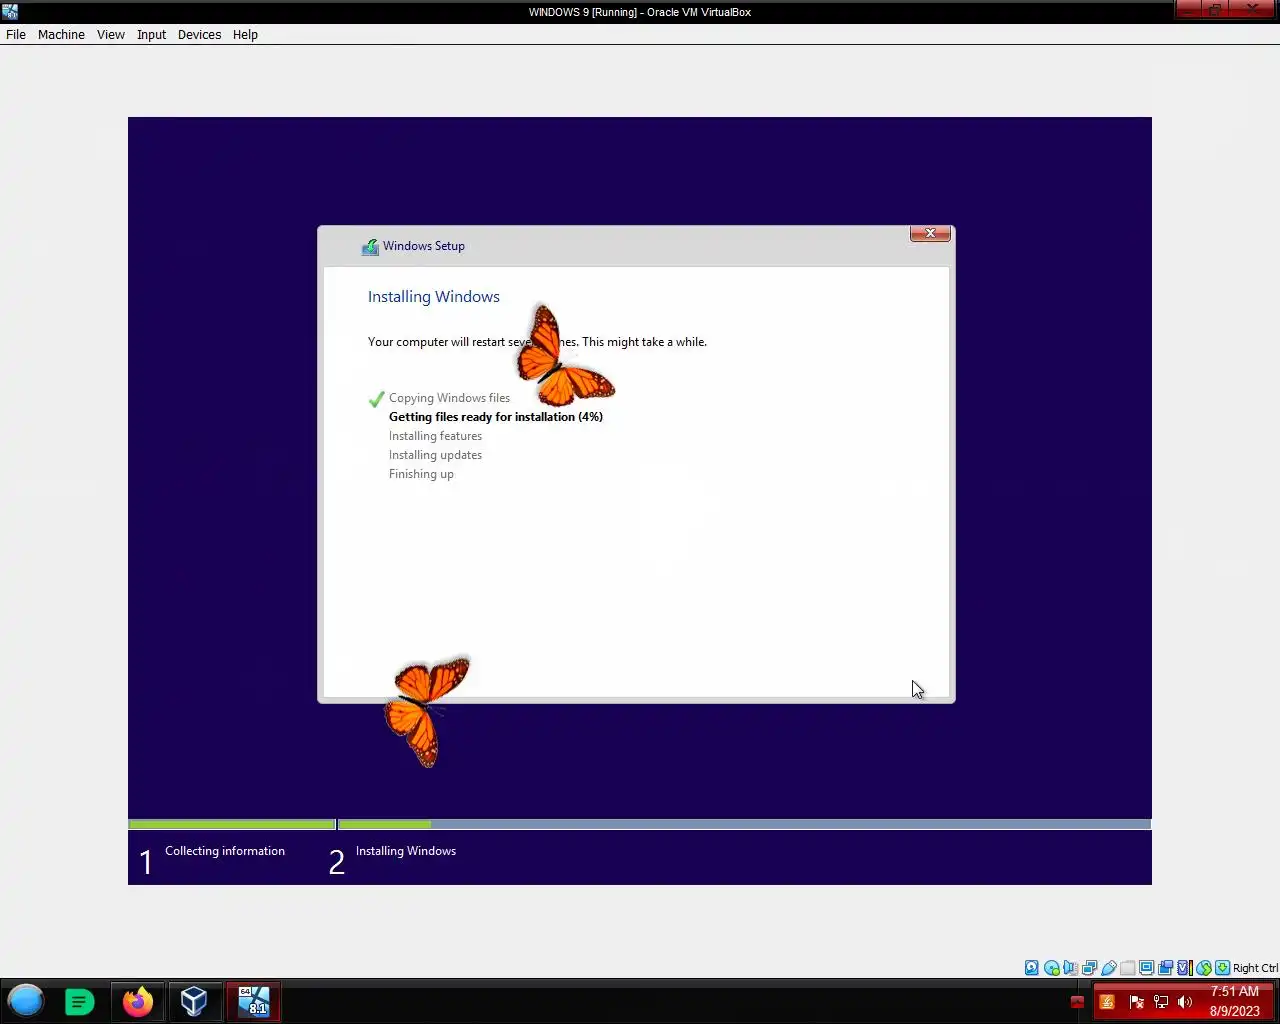Screen dimensions: 1280x1024
Task: Click the "Collecting information" progress bar segment
Action: coord(232,825)
